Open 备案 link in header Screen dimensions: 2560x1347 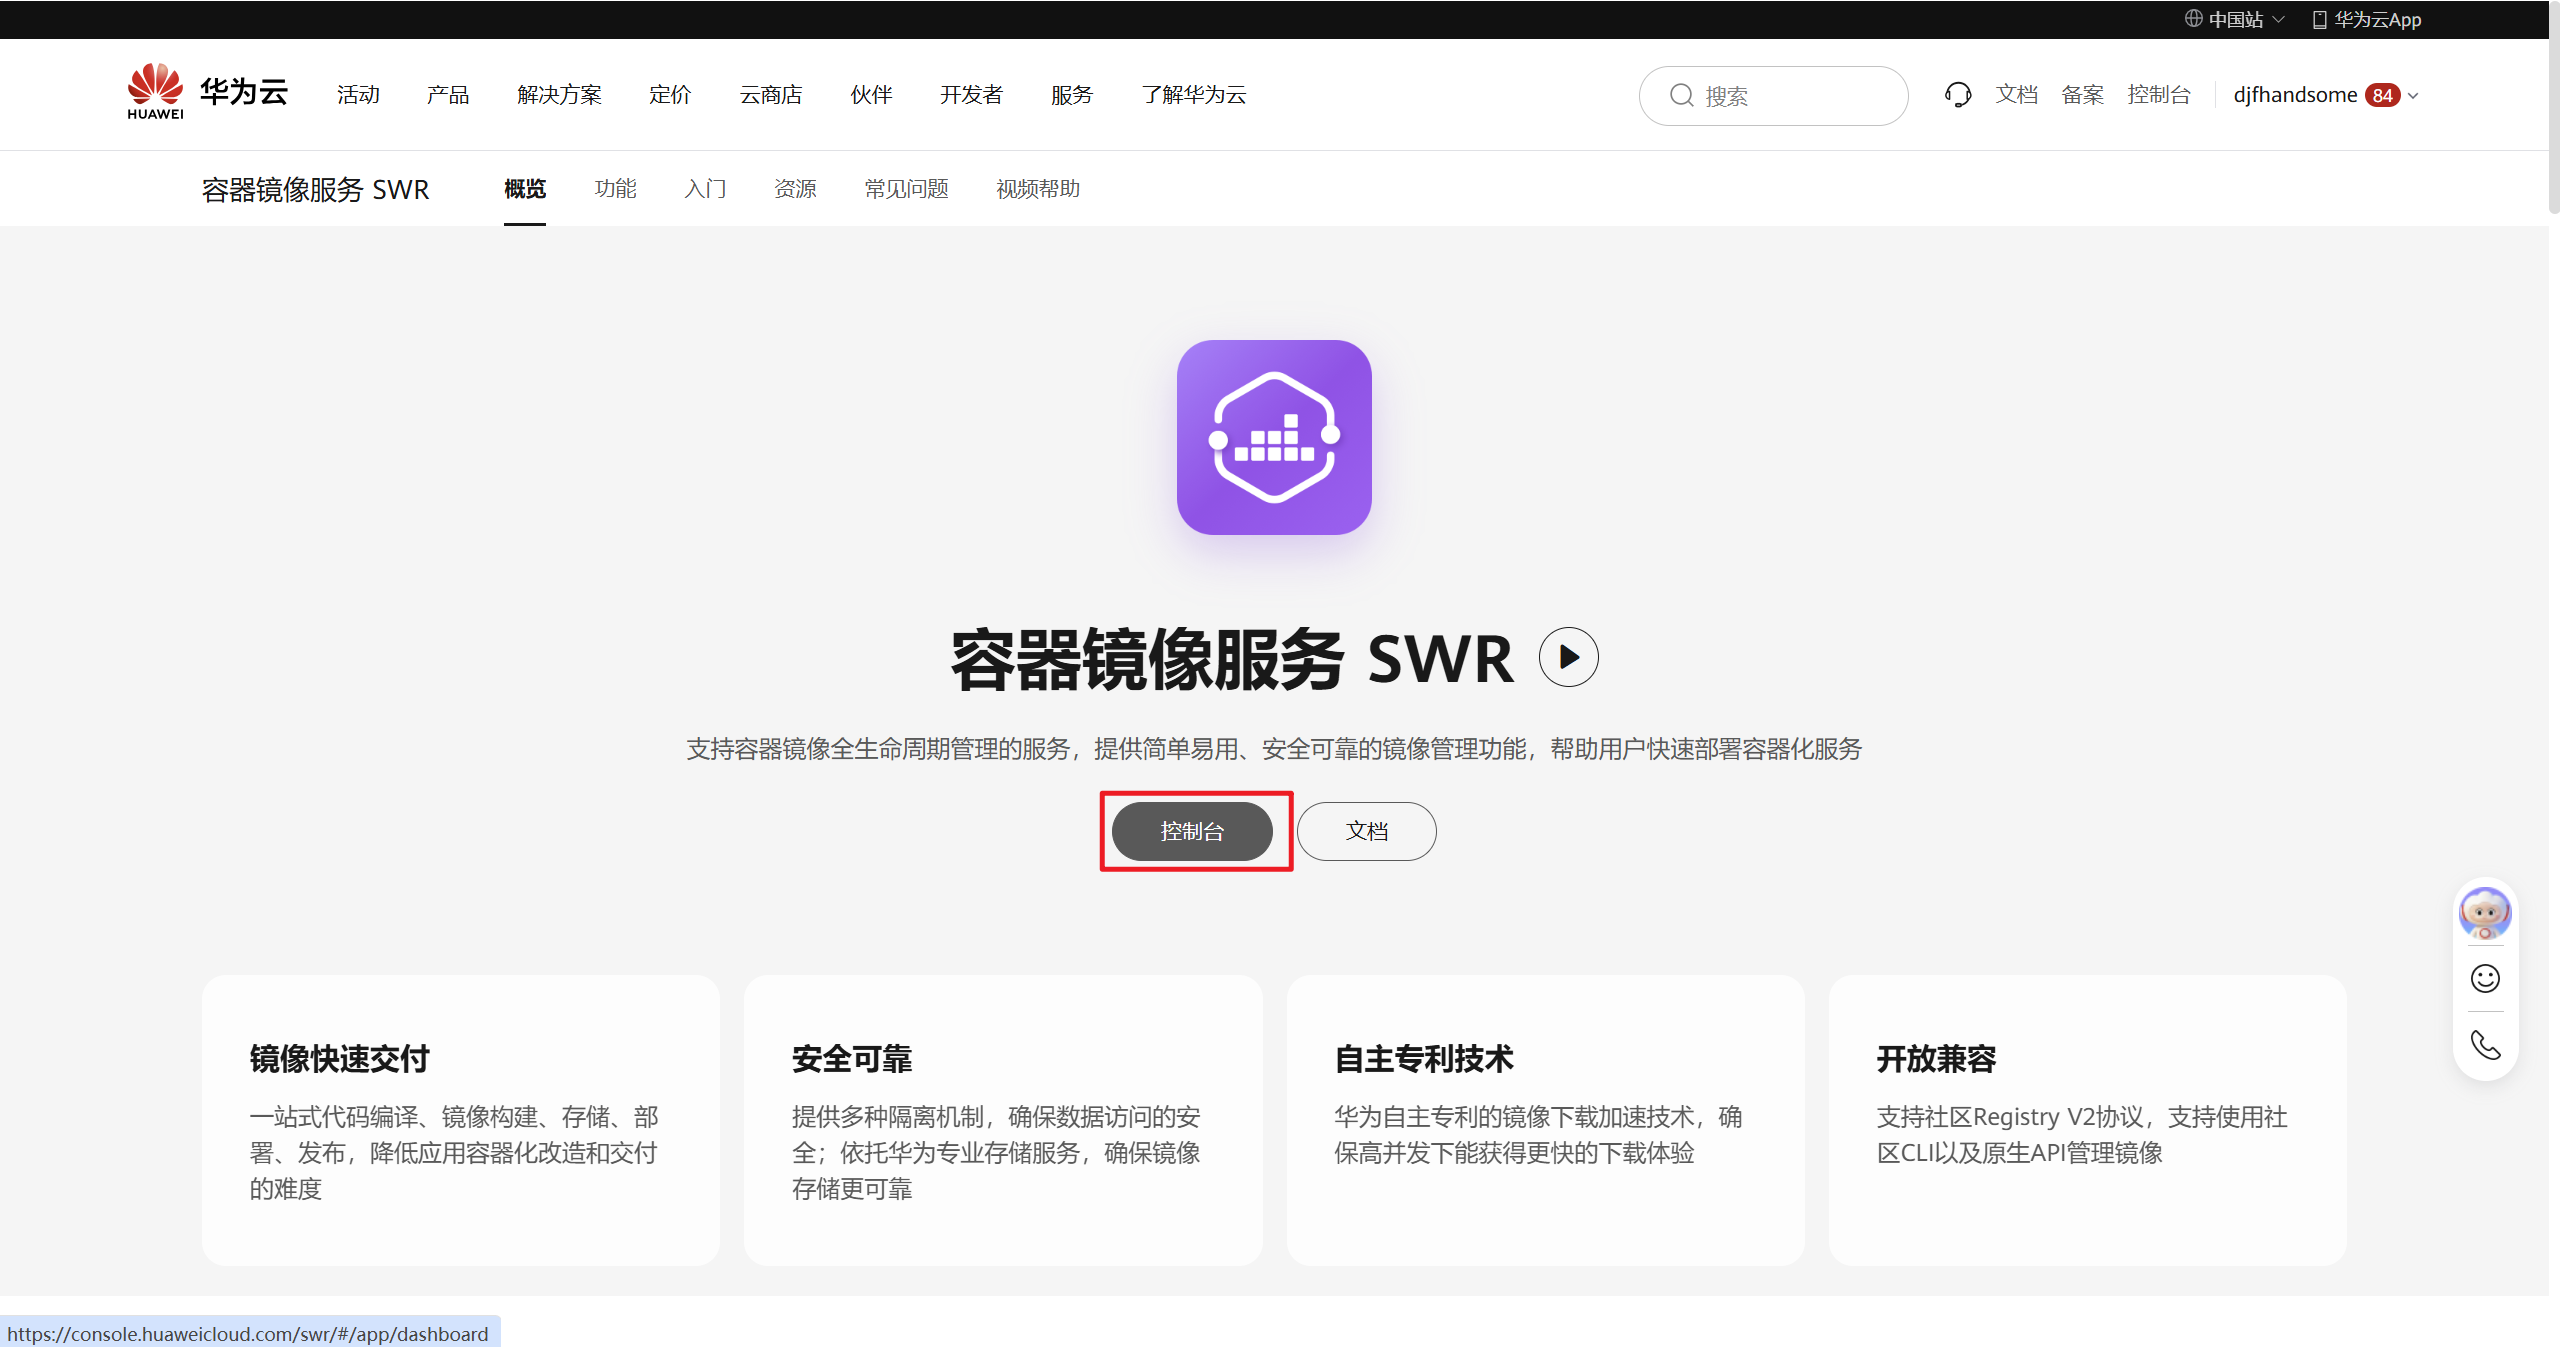click(x=2082, y=95)
